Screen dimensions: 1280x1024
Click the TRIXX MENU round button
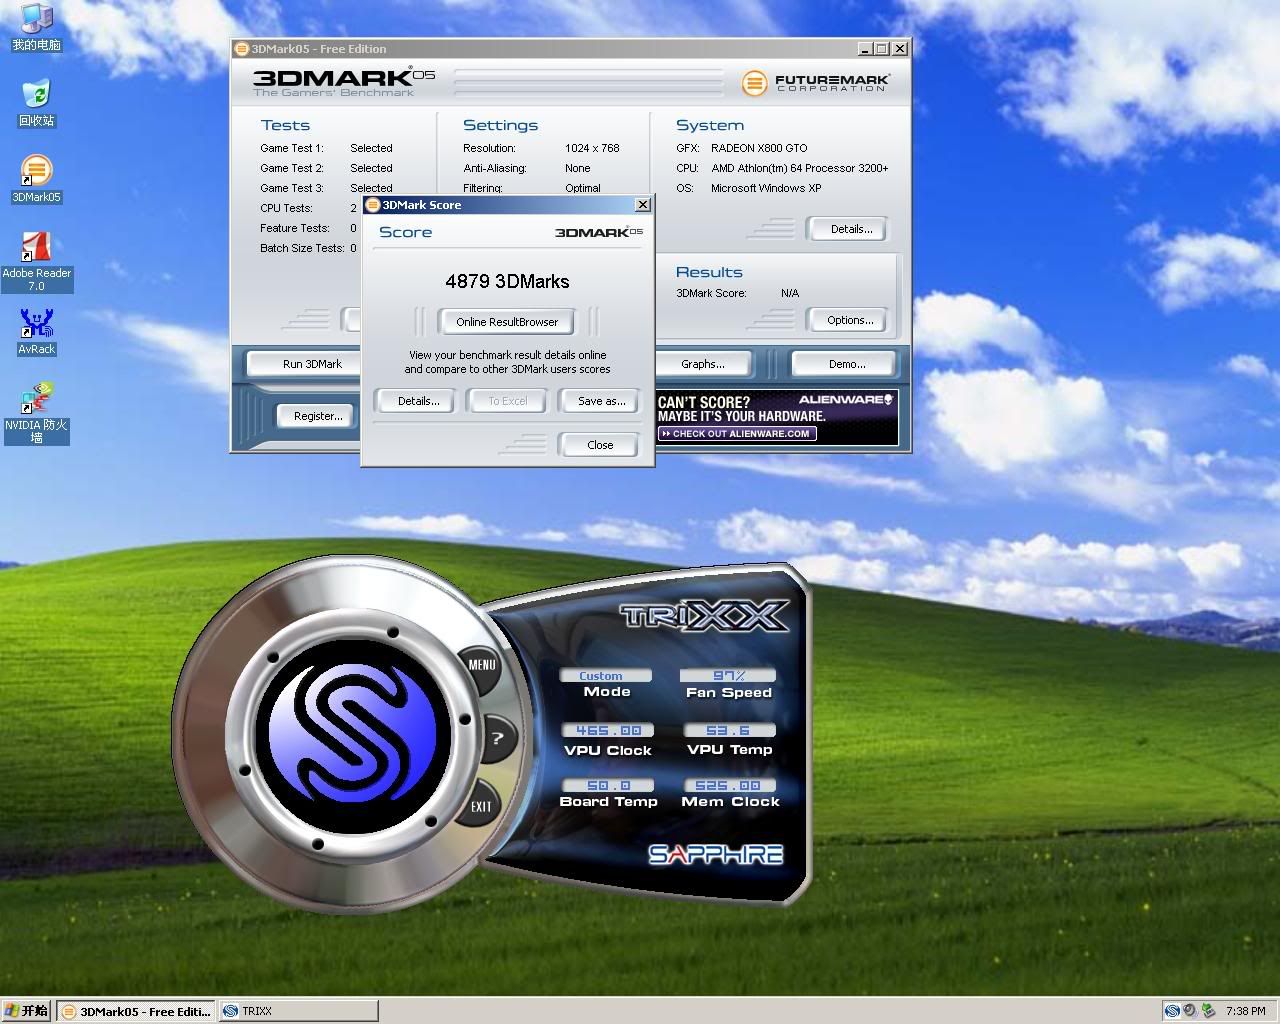481,664
